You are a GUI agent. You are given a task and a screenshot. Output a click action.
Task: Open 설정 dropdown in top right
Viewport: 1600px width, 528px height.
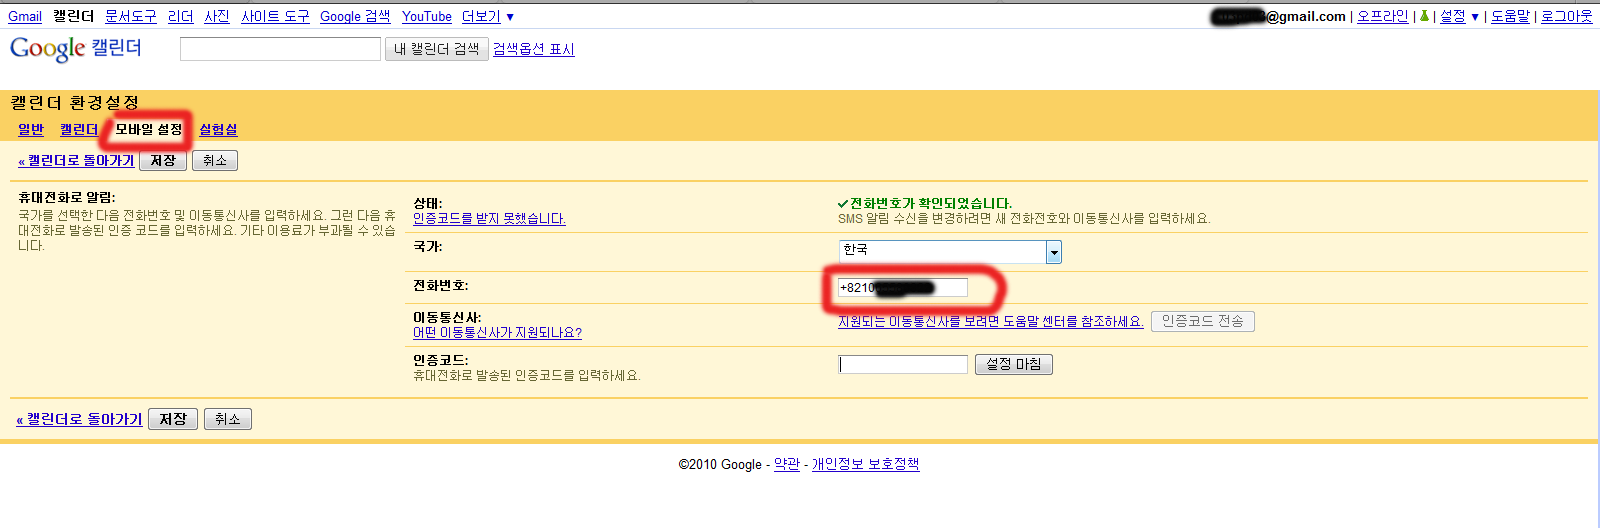tap(1459, 16)
